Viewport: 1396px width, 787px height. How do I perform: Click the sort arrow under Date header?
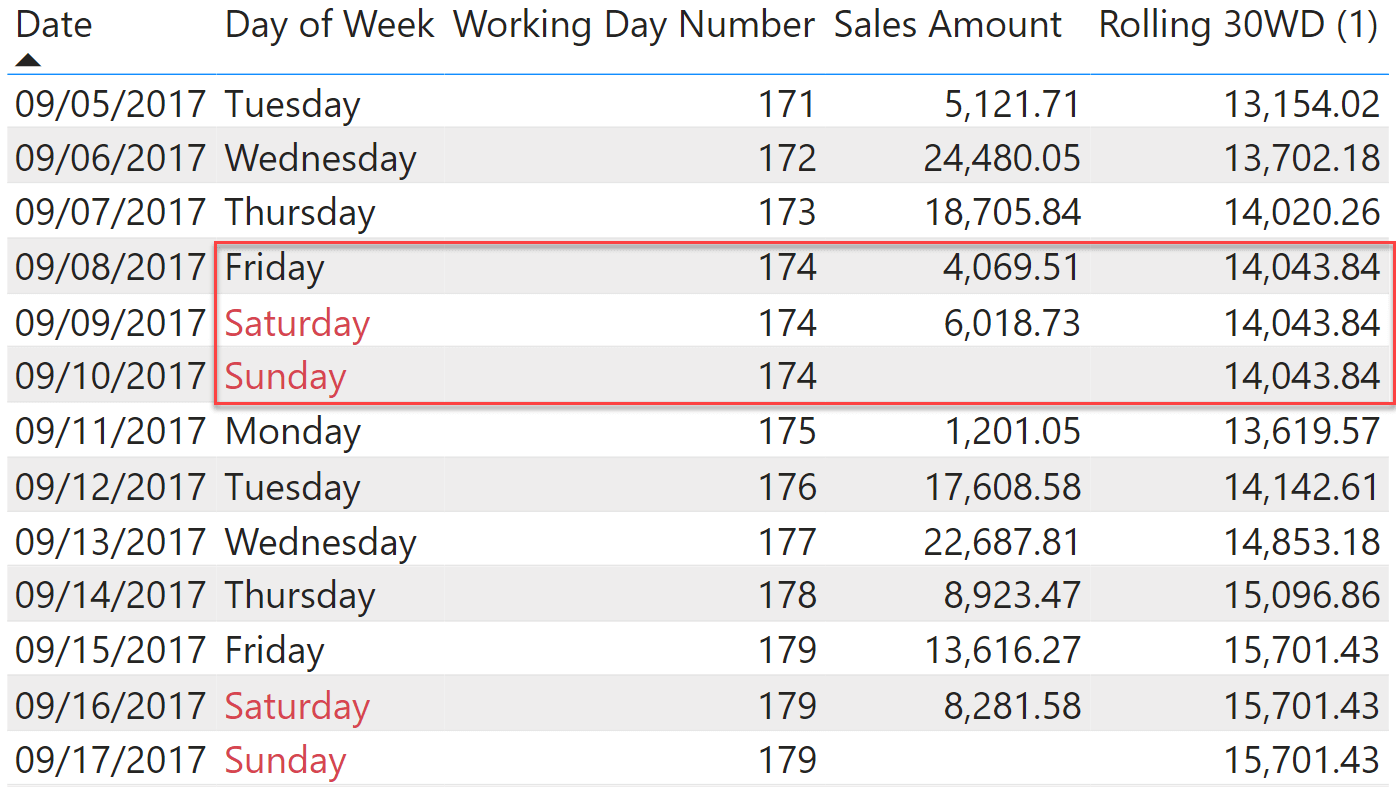pyautogui.click(x=28, y=61)
